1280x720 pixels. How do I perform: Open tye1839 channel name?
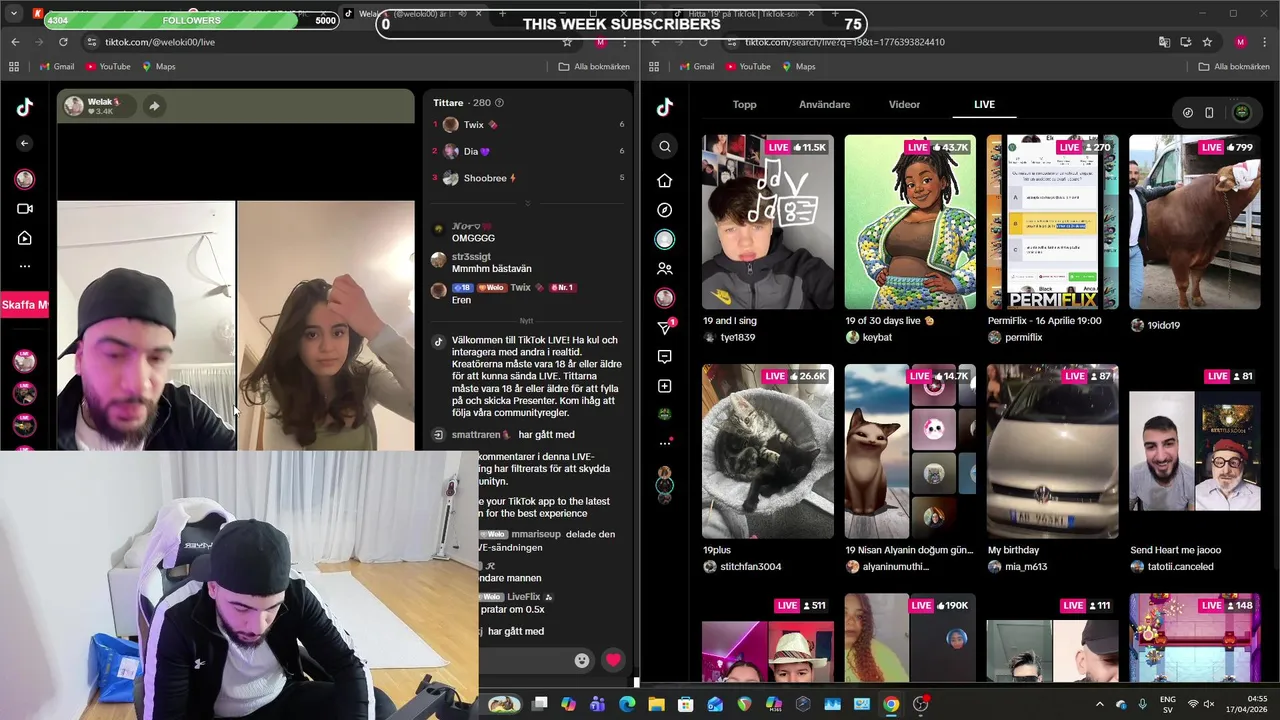coord(738,338)
